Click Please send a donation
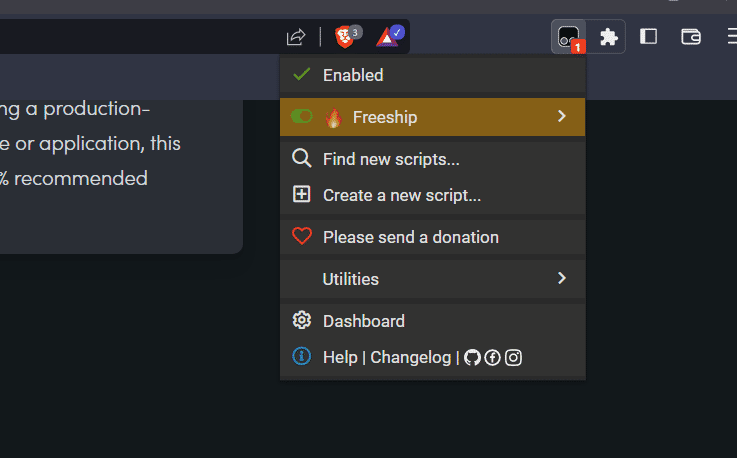Viewport: 737px width, 458px height. pyautogui.click(x=410, y=237)
